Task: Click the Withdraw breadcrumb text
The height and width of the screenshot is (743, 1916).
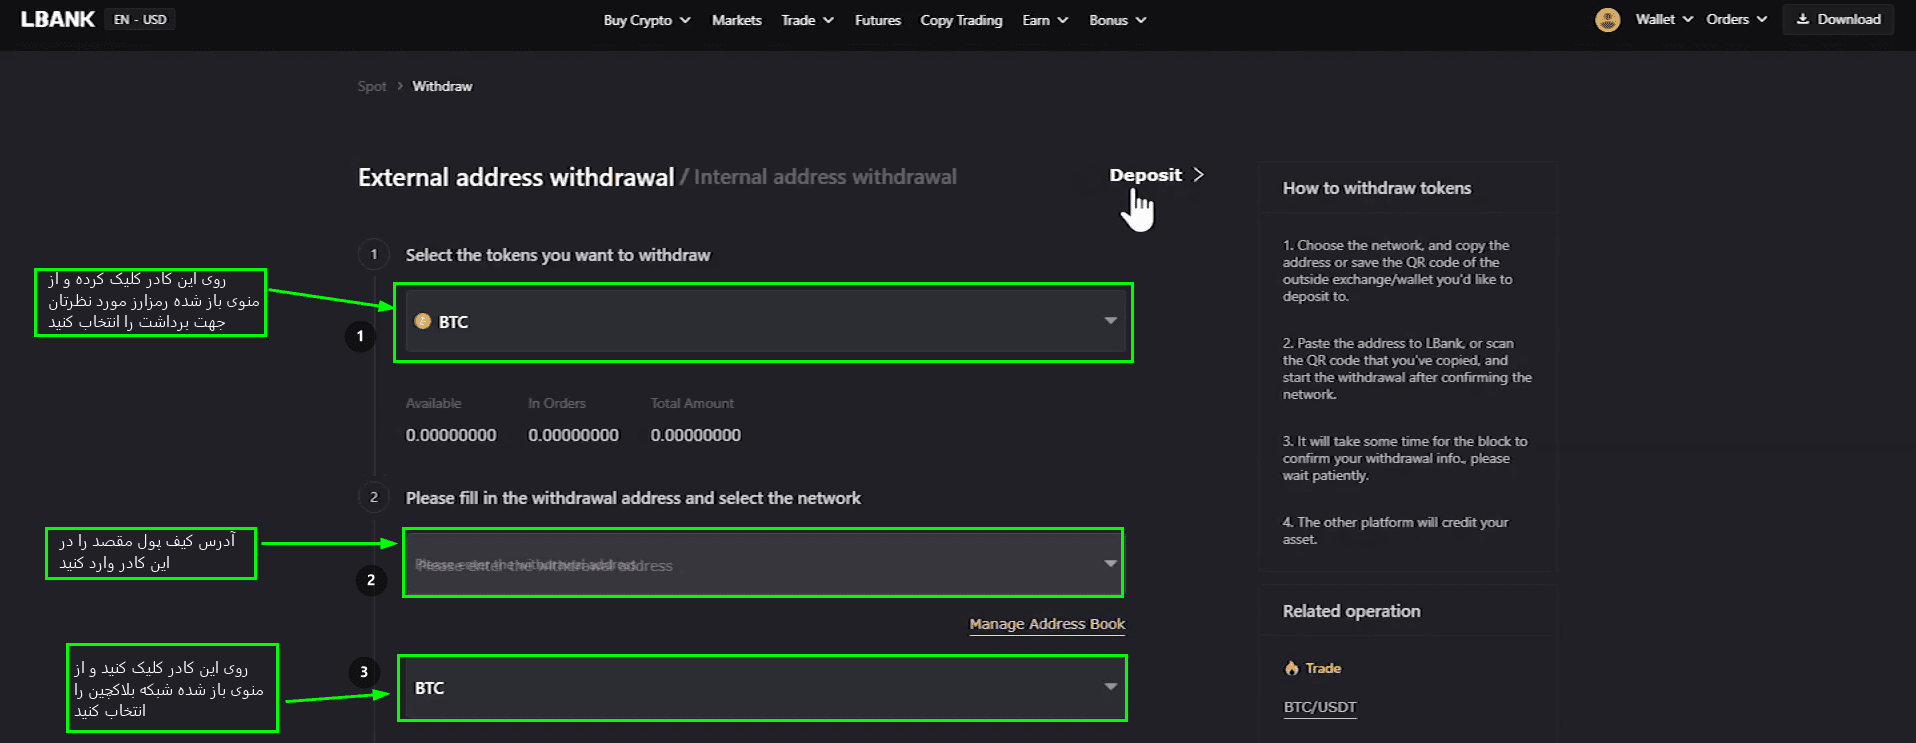Action: point(442,86)
